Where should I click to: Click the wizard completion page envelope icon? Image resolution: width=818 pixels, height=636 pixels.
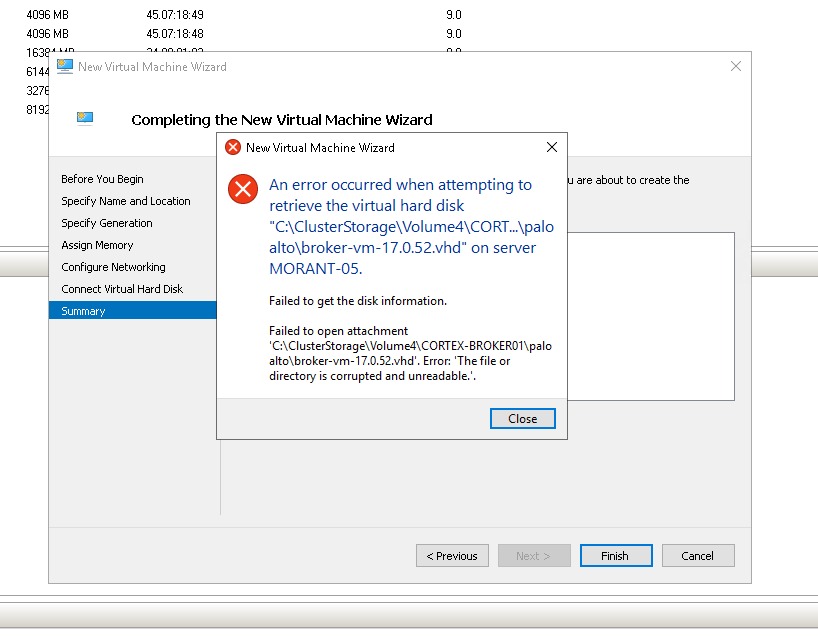(85, 117)
